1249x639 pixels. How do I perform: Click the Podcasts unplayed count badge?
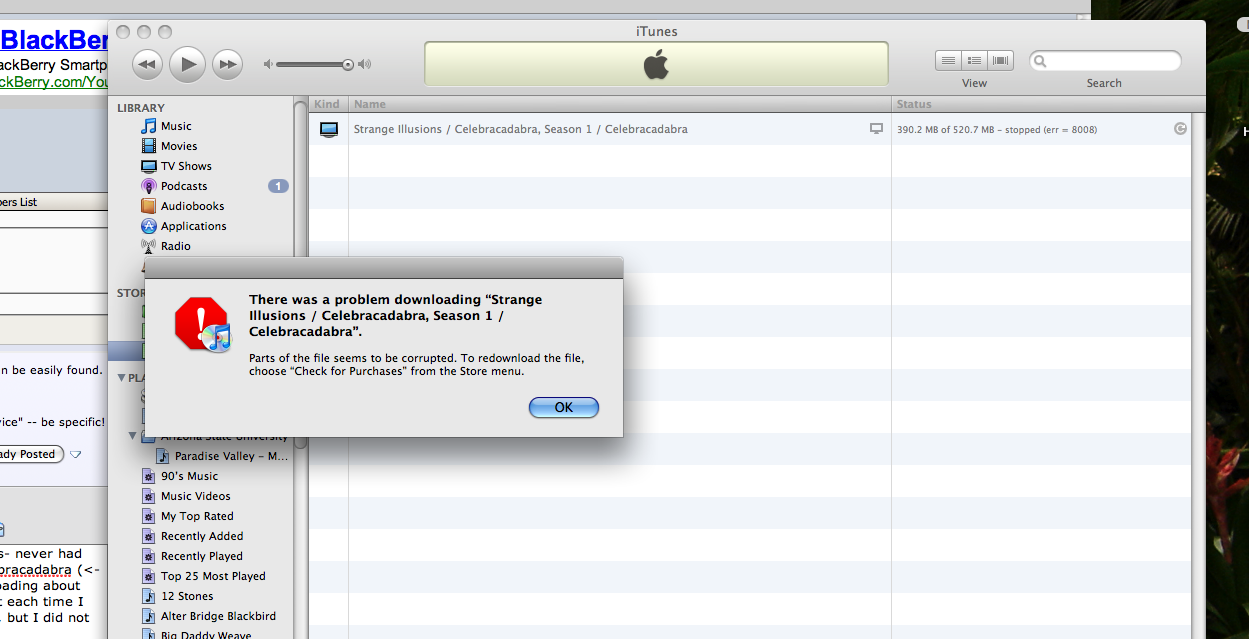tap(278, 186)
